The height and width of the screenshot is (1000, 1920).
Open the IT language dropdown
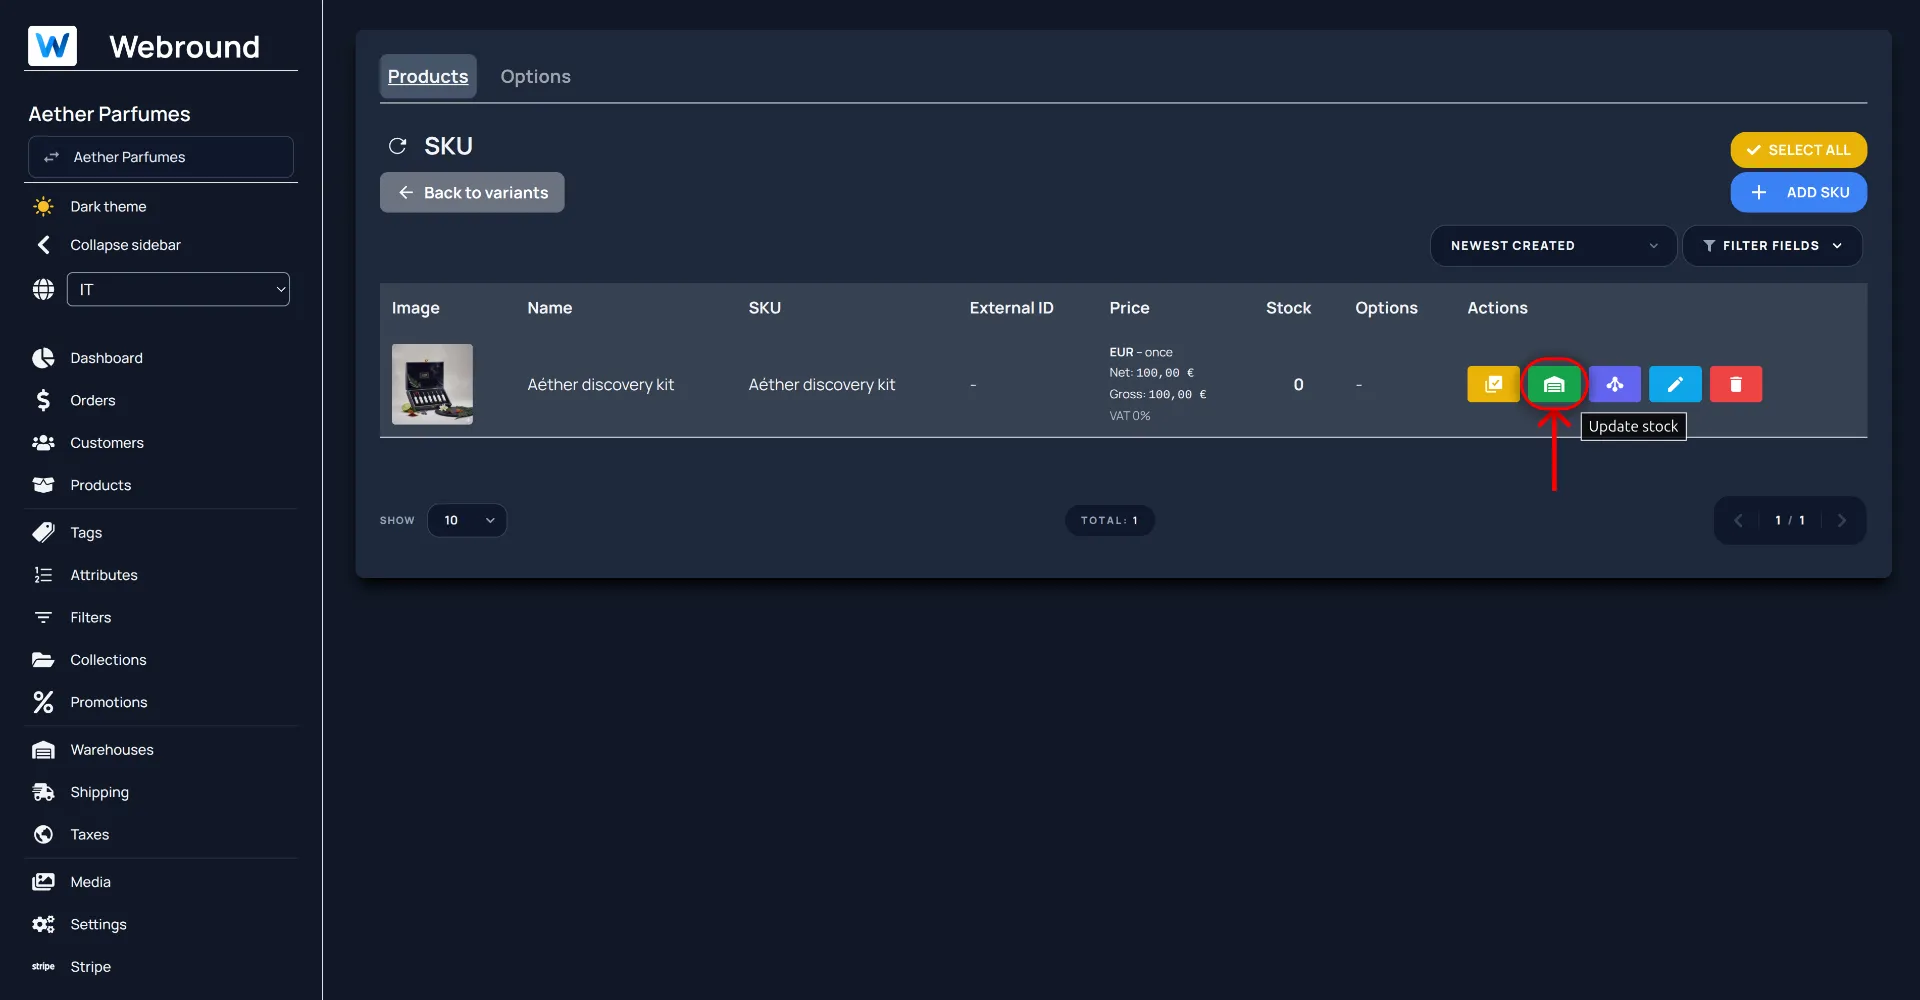click(x=178, y=289)
